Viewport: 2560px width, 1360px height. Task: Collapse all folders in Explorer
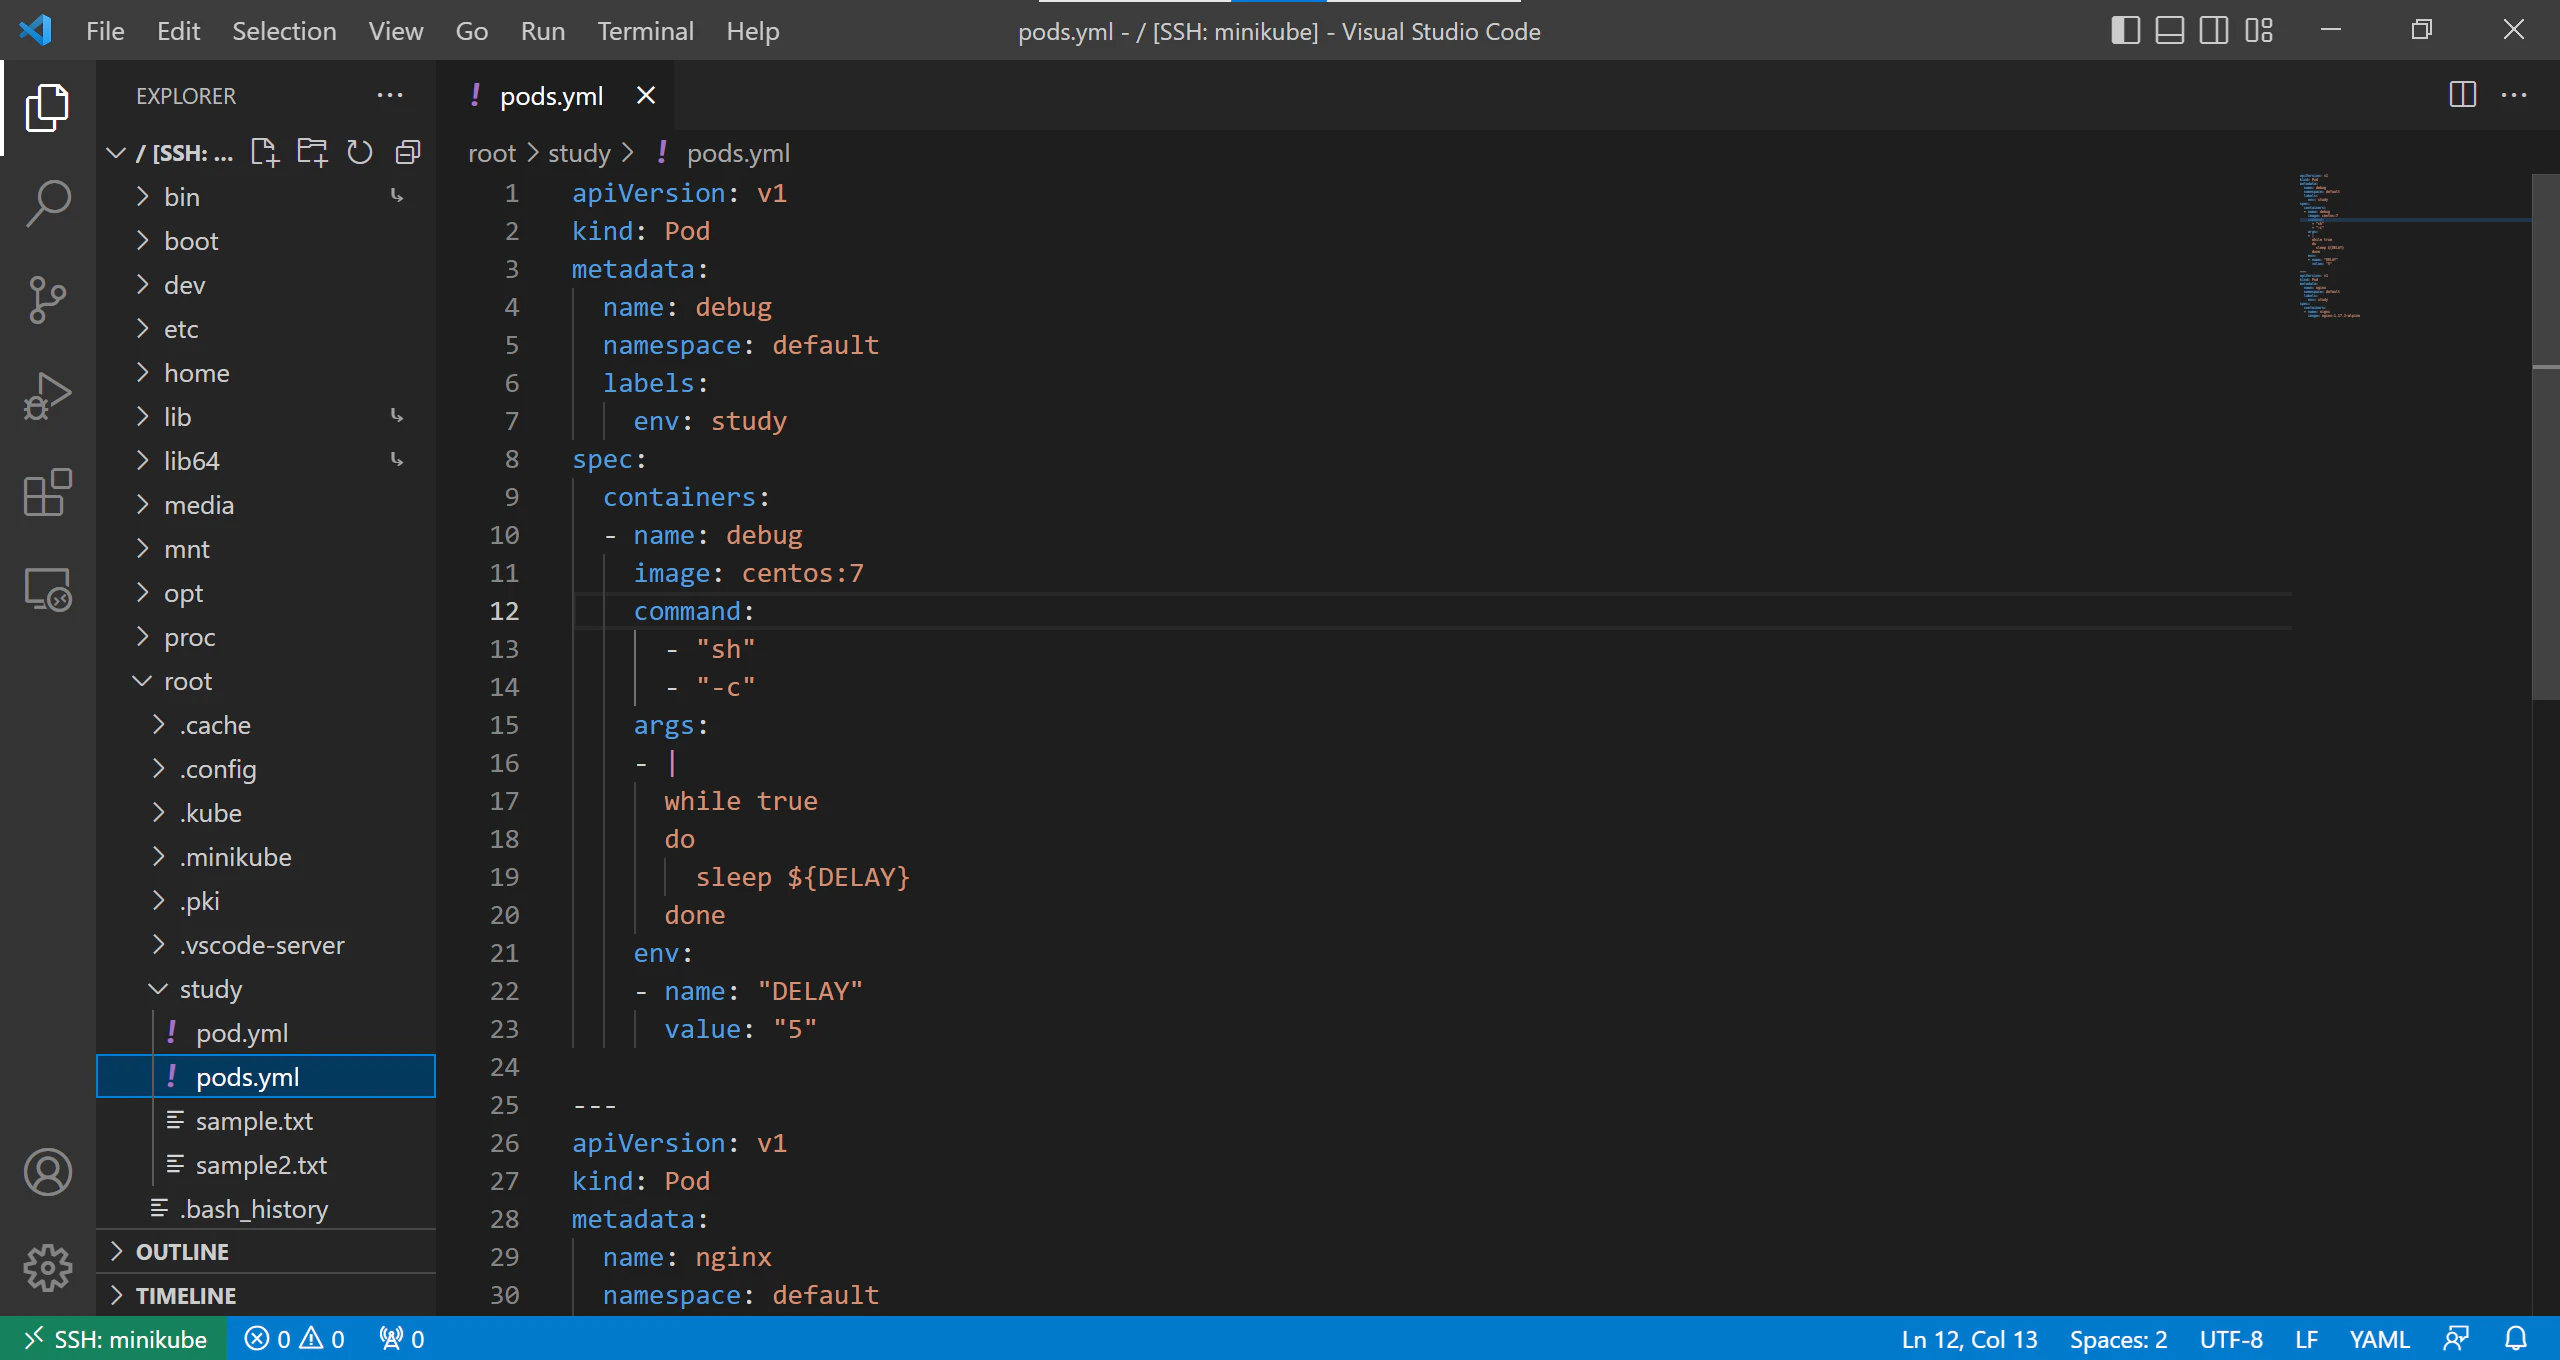click(x=407, y=152)
